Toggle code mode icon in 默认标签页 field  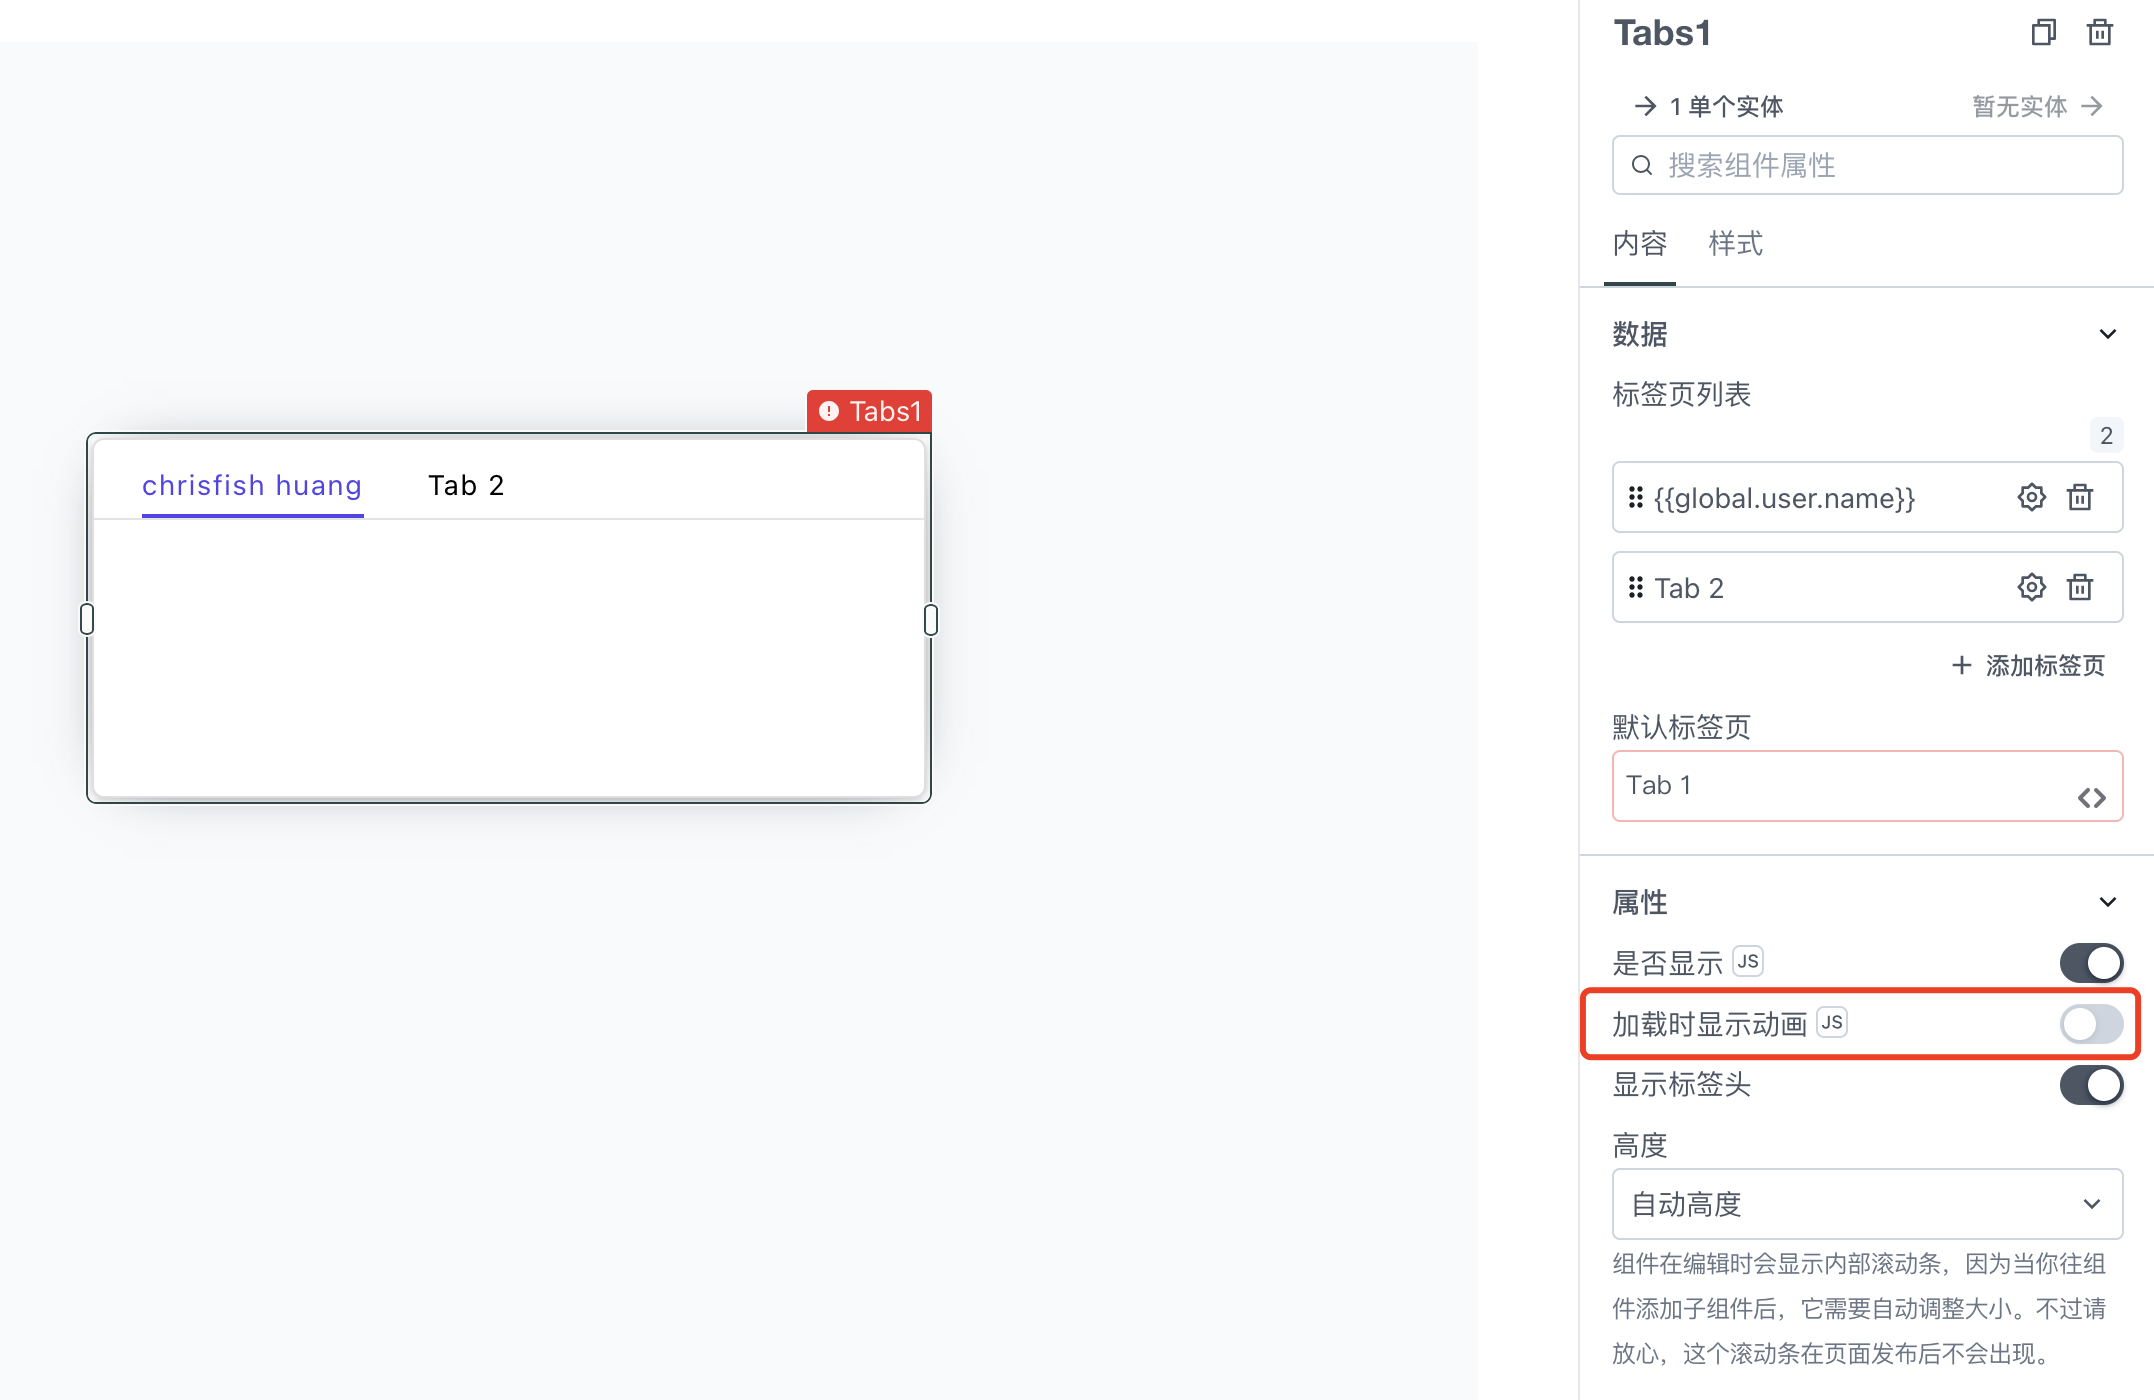(2092, 798)
